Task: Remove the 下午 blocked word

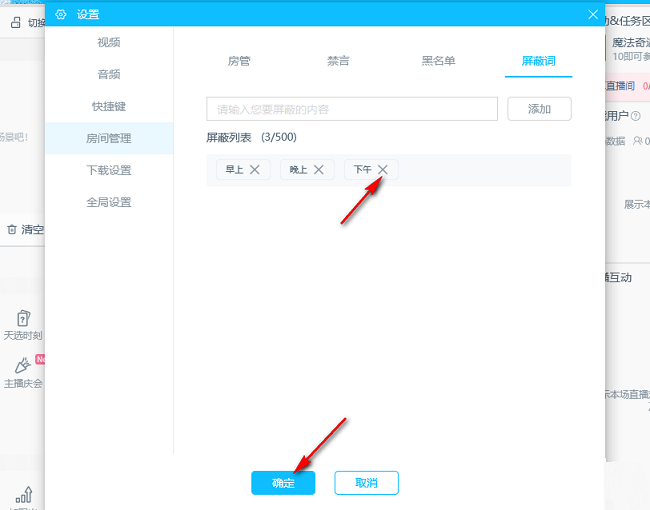Action: point(383,170)
